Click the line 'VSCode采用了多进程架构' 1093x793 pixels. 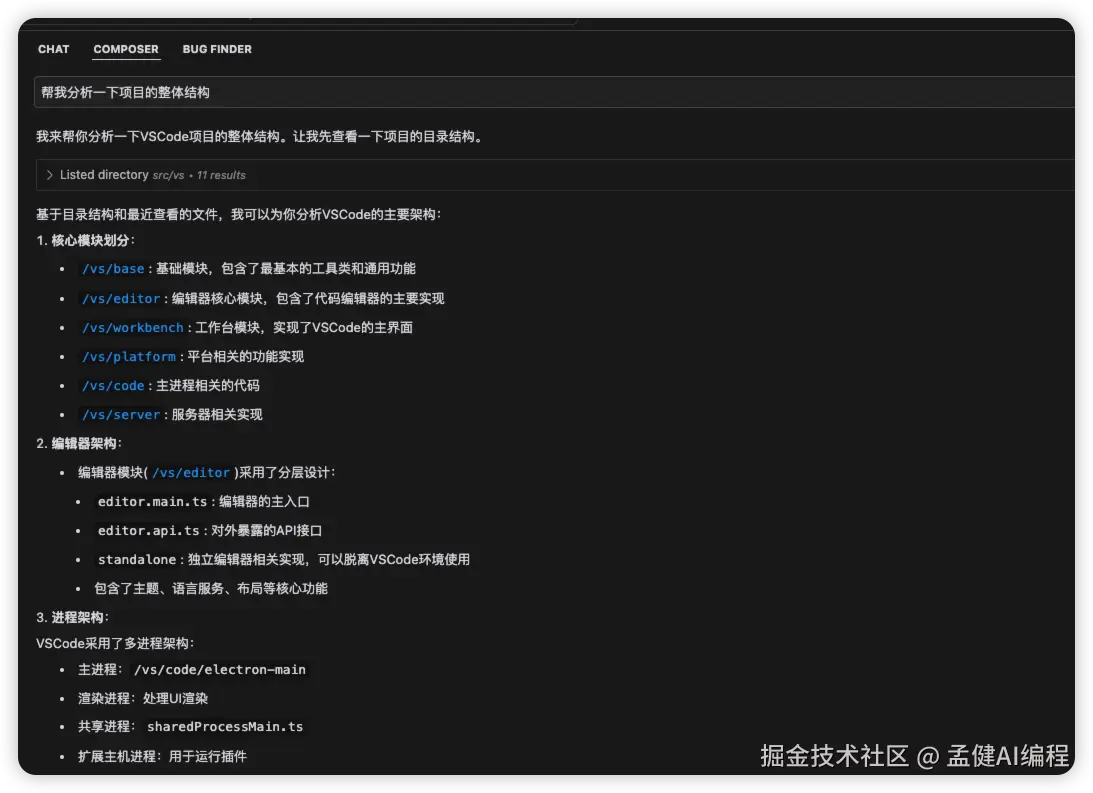click(115, 644)
